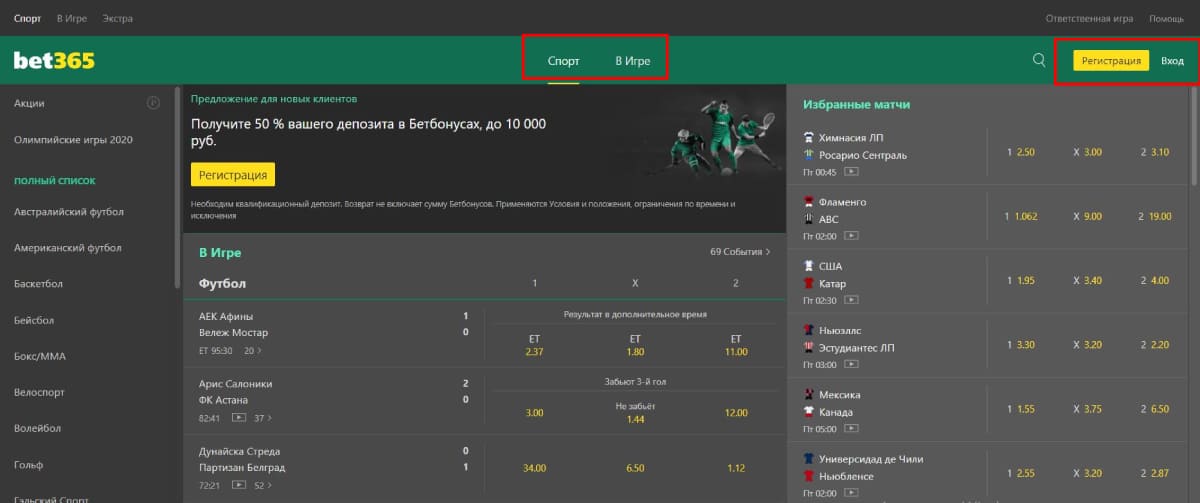
Task: Open live stream icon for Универсидад де Чили match
Action: [851, 494]
